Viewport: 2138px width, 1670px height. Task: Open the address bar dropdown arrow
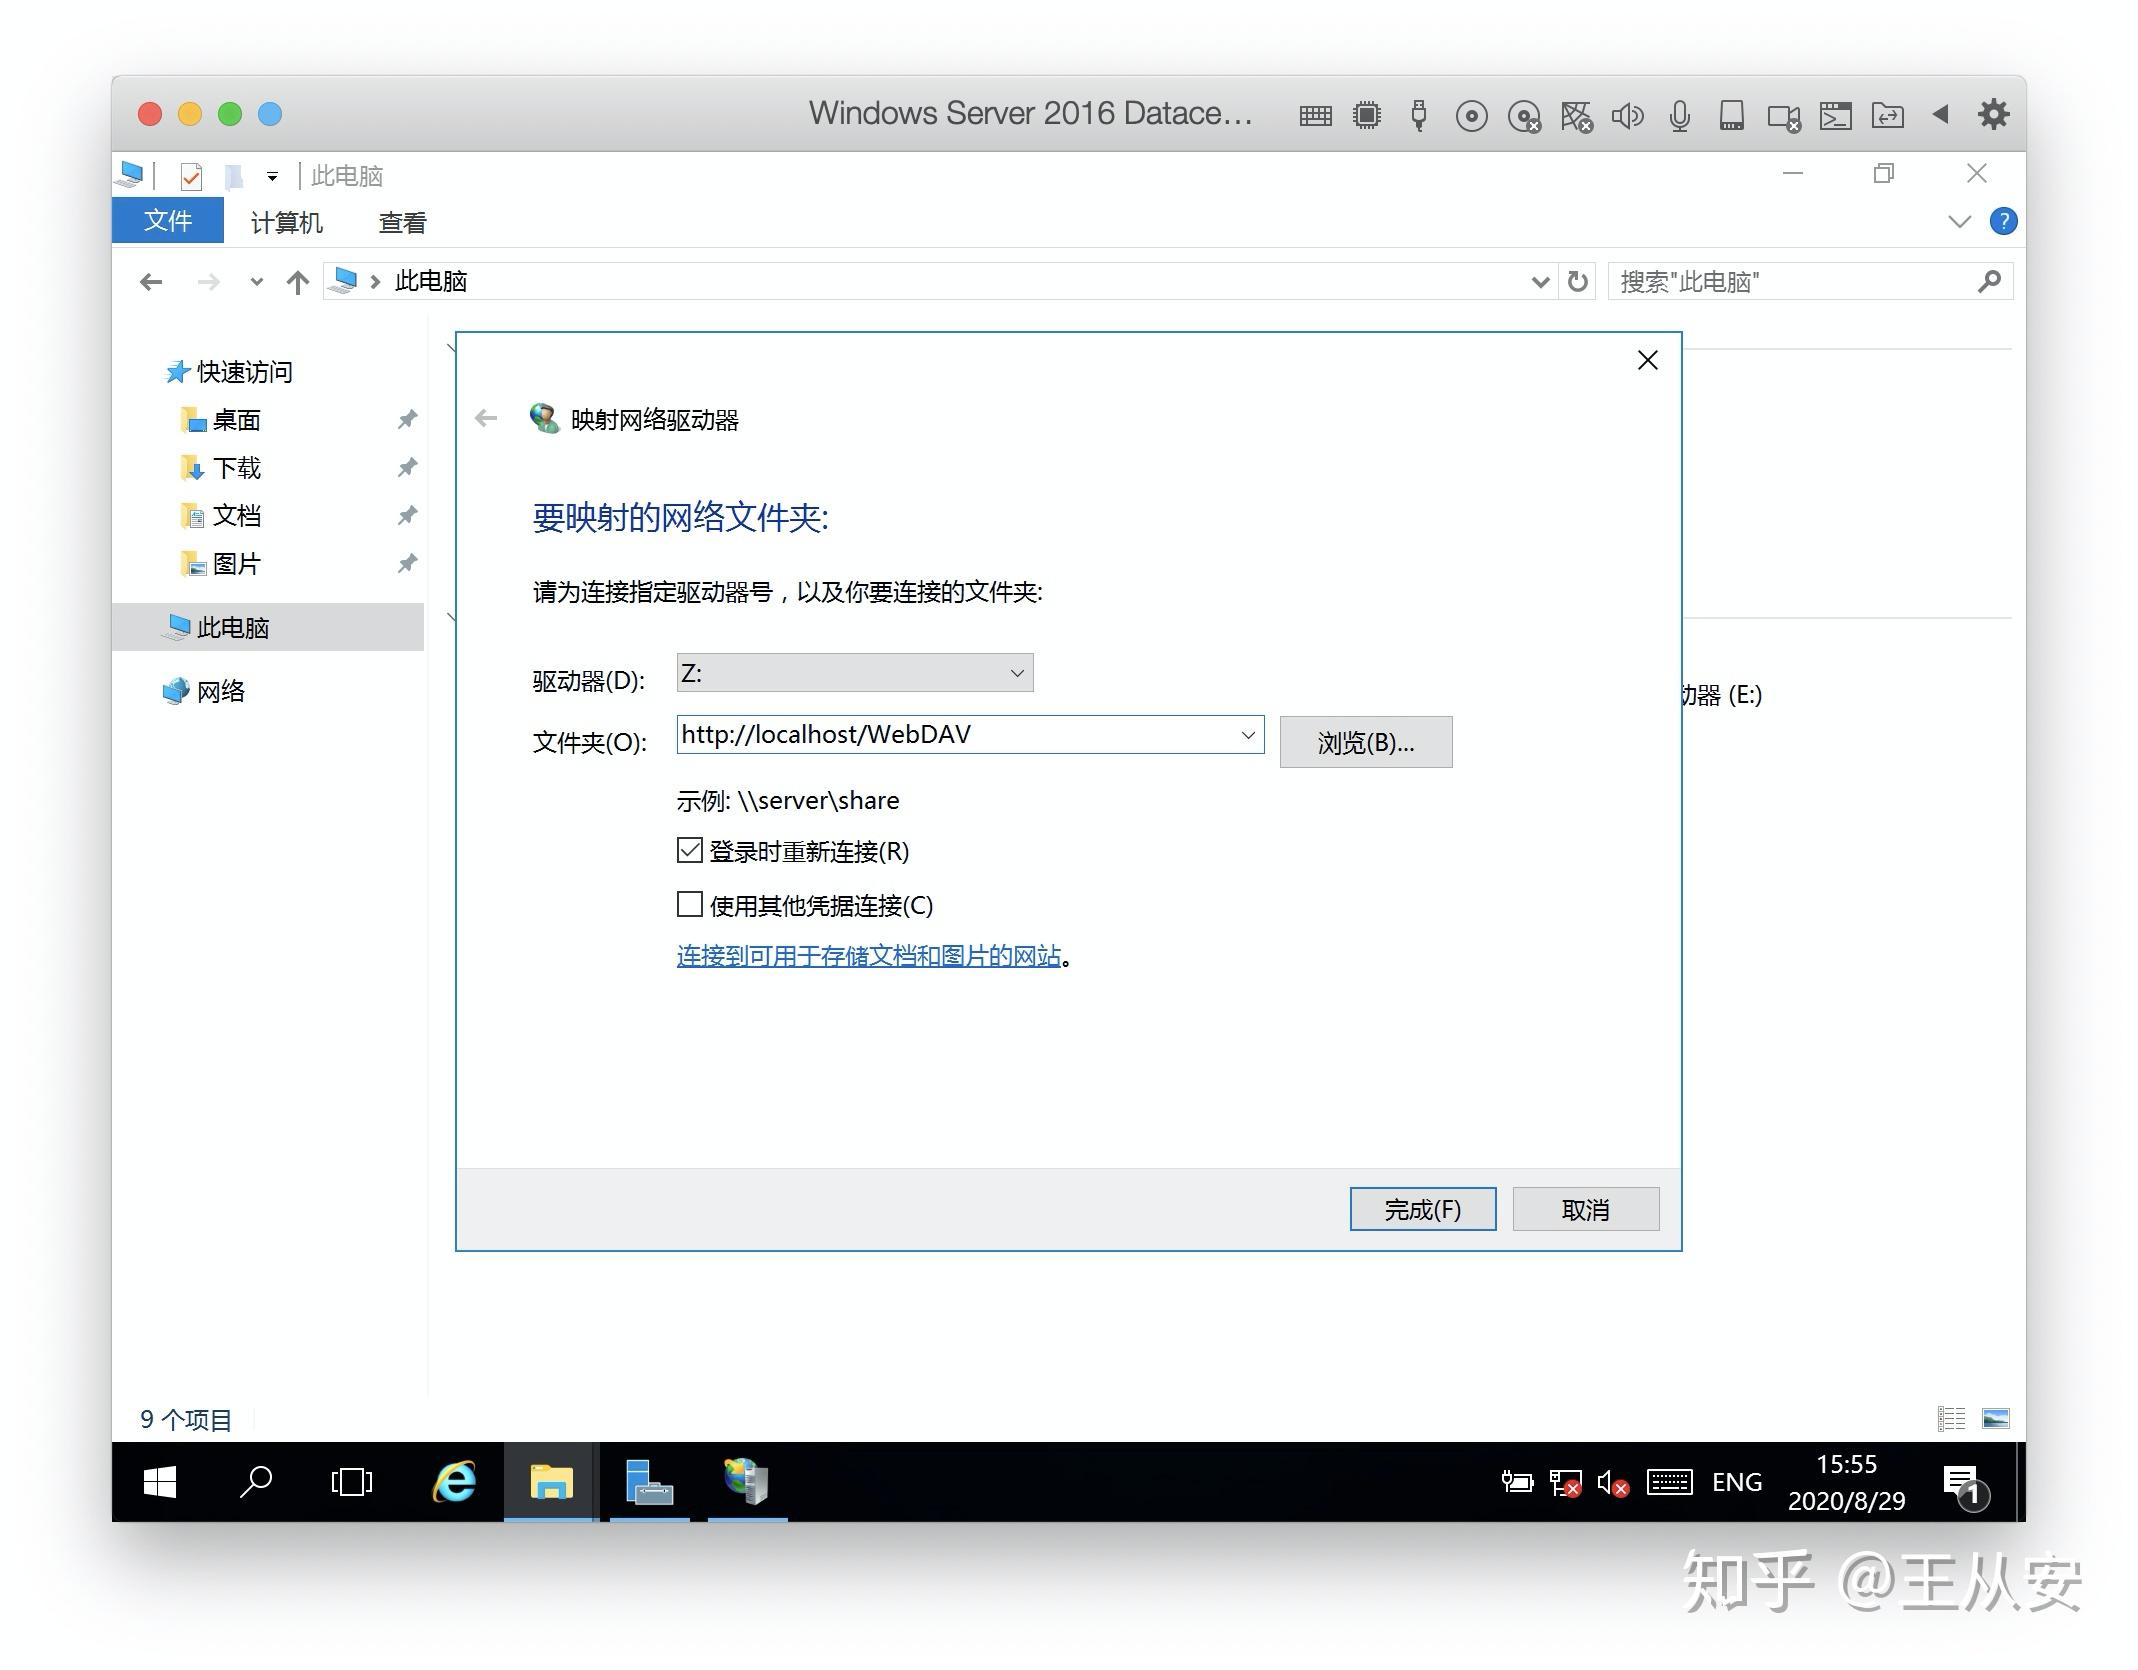pos(1540,281)
